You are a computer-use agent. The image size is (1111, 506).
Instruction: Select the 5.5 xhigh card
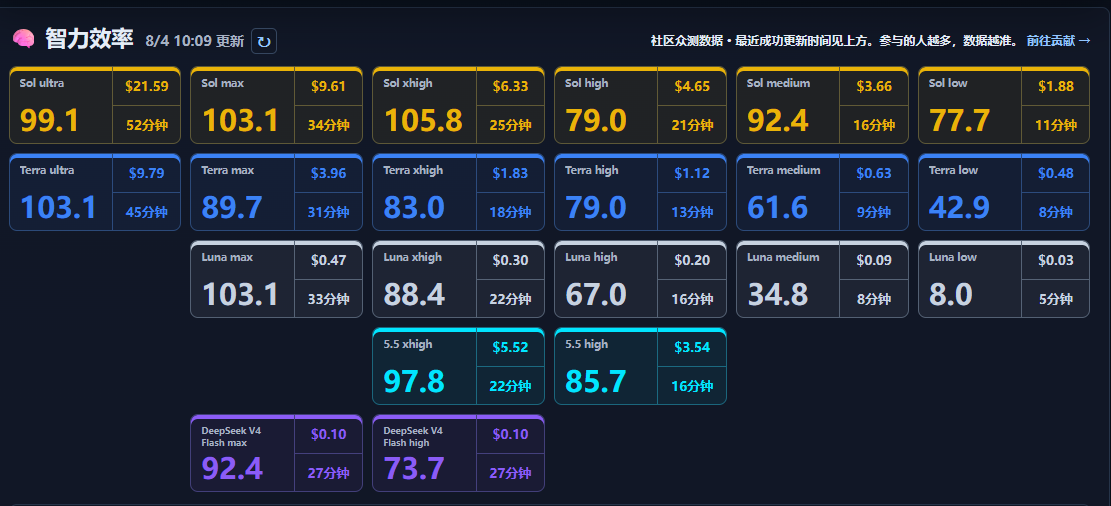(458, 366)
